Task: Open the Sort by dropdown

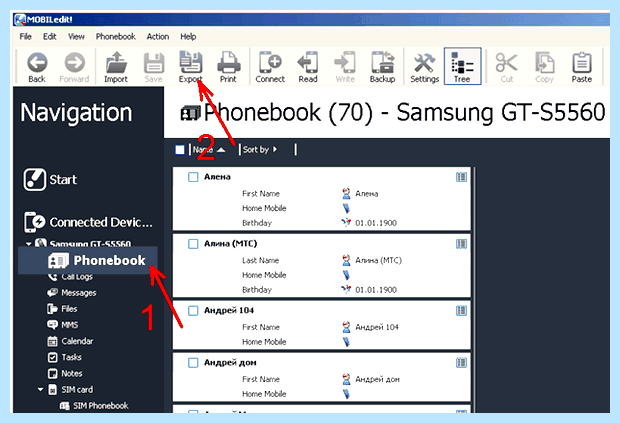Action: click(260, 149)
